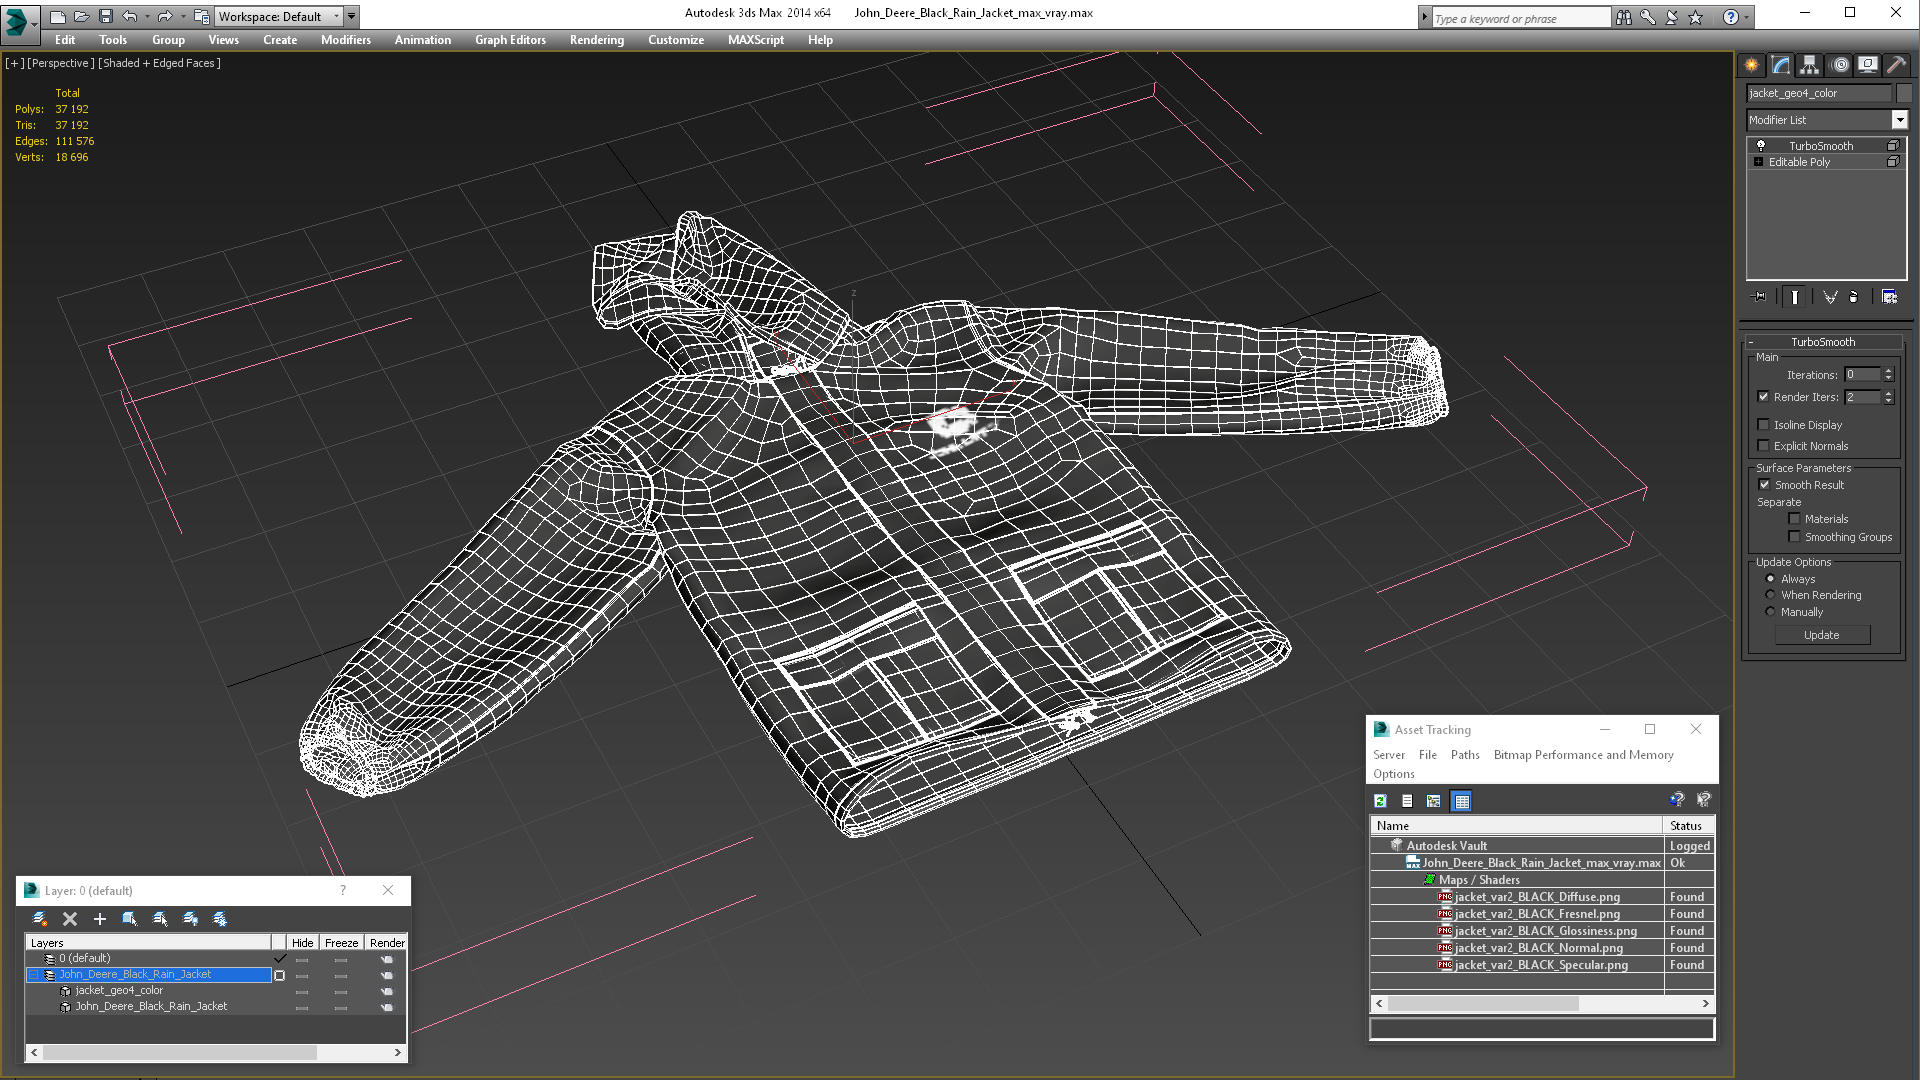The width and height of the screenshot is (1920, 1080).
Task: Open the Utilities hammer panel tab
Action: (1896, 65)
